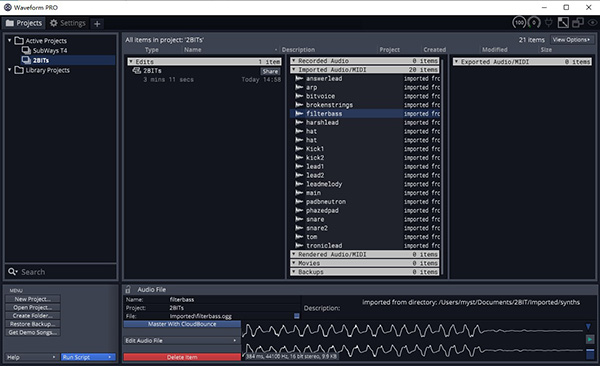
Task: Toggle the lock icon beside Audio File
Action: tap(128, 290)
